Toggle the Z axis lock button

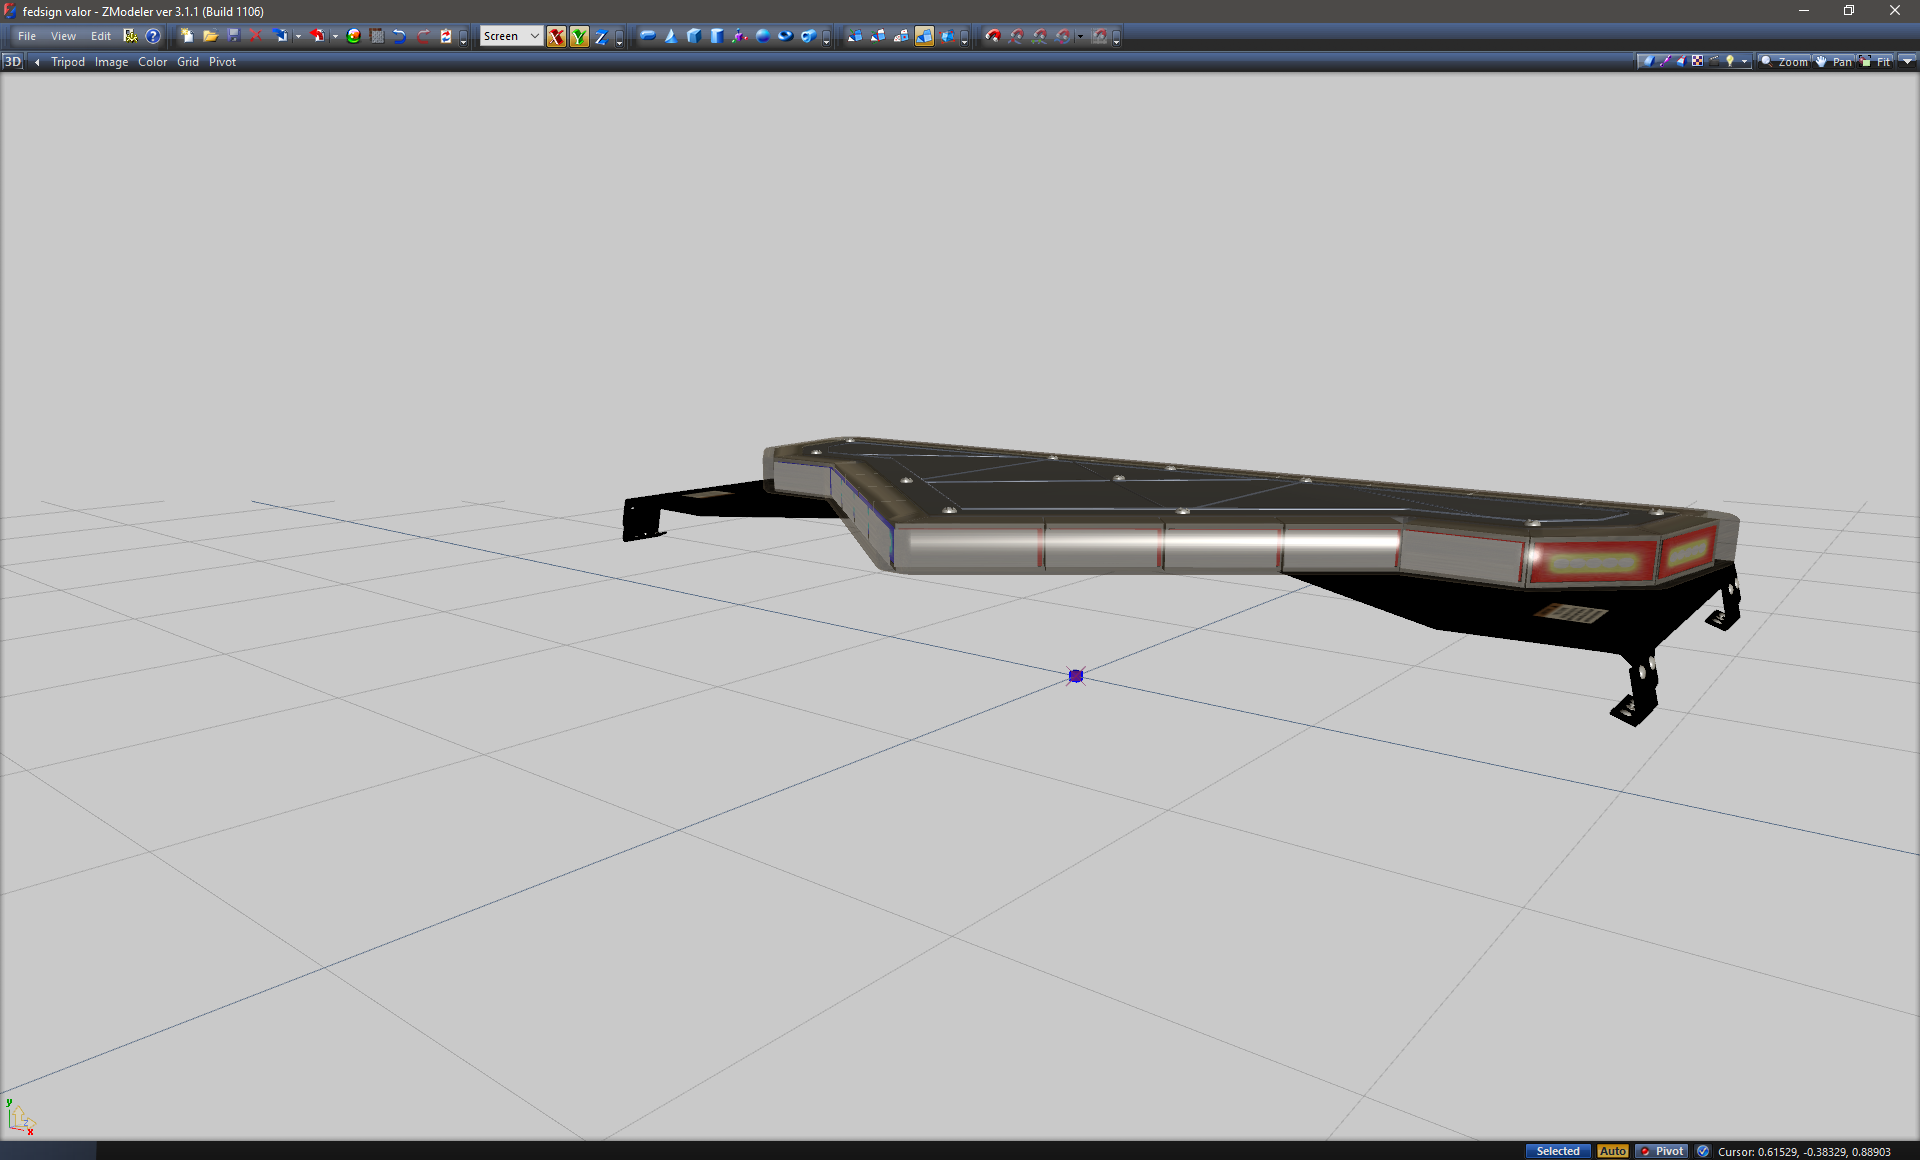click(601, 37)
